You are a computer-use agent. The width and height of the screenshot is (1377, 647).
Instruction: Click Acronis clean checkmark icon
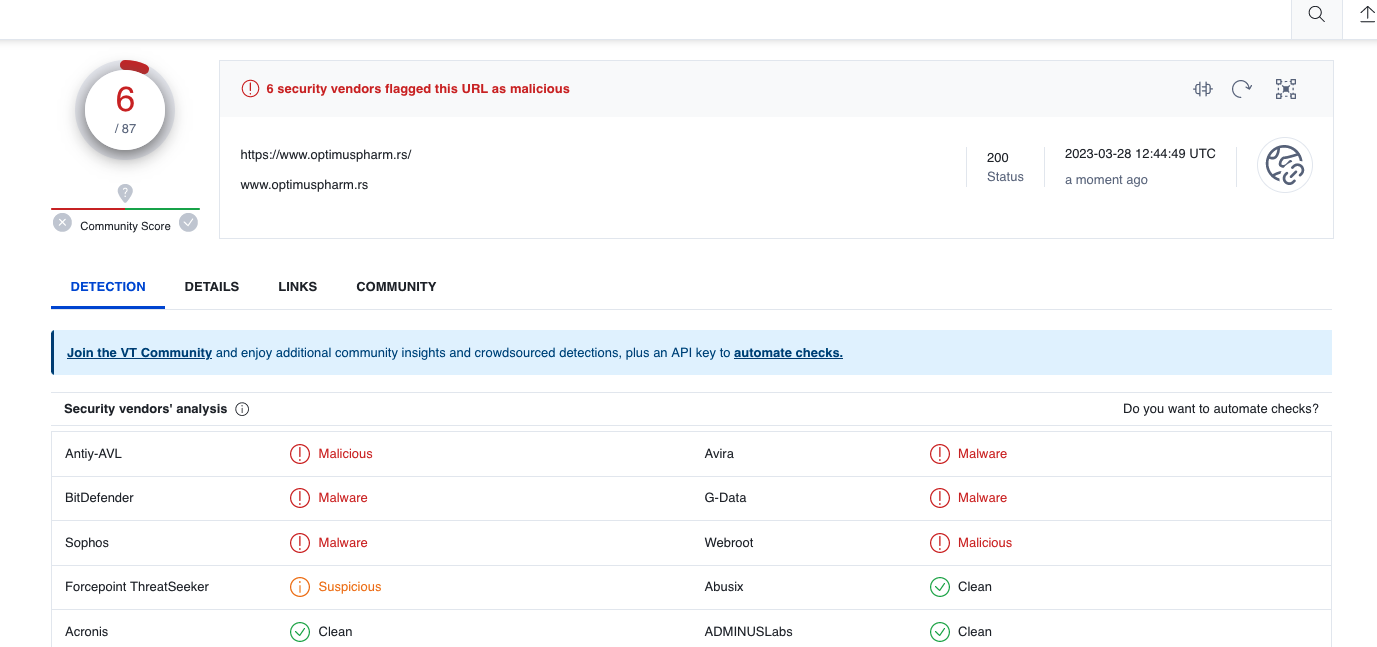[300, 632]
